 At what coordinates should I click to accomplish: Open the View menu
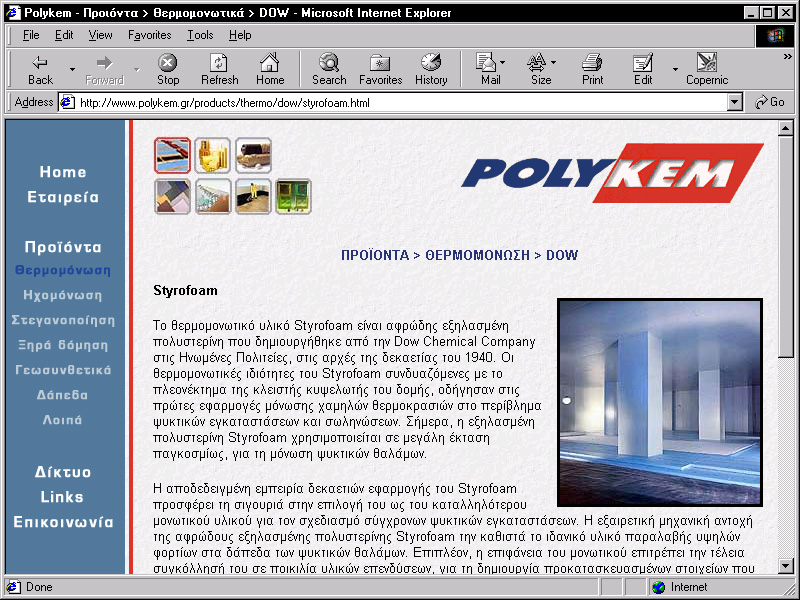click(100, 35)
